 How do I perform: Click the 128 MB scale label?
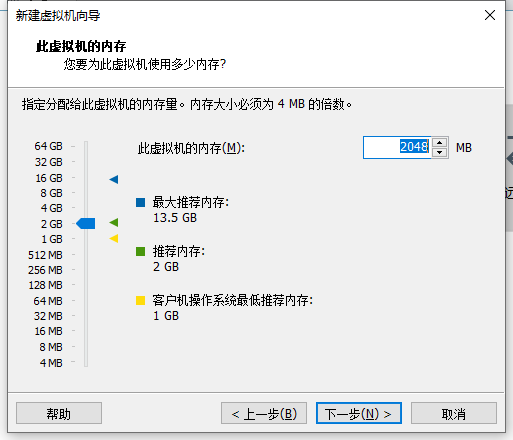(x=45, y=285)
